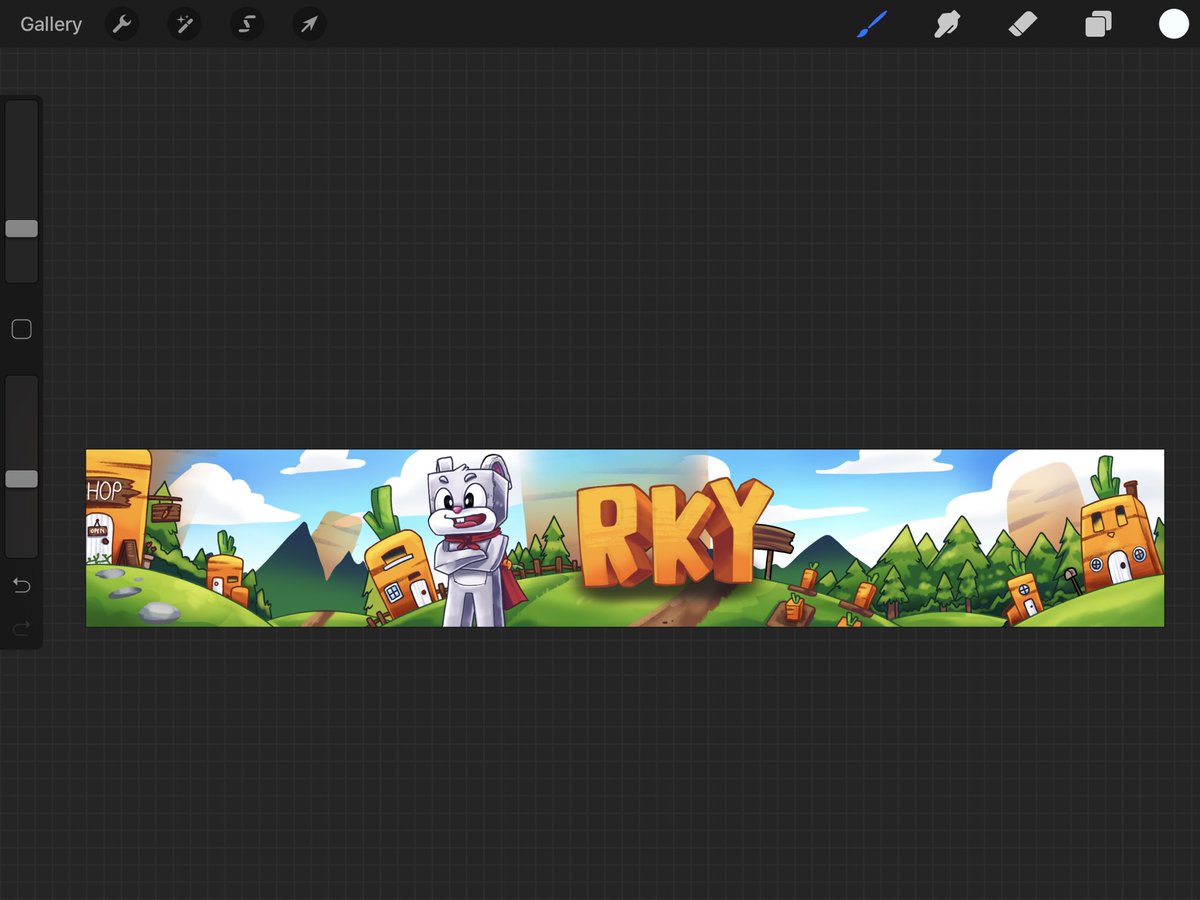
Task: Open the Gallery
Action: click(x=51, y=24)
